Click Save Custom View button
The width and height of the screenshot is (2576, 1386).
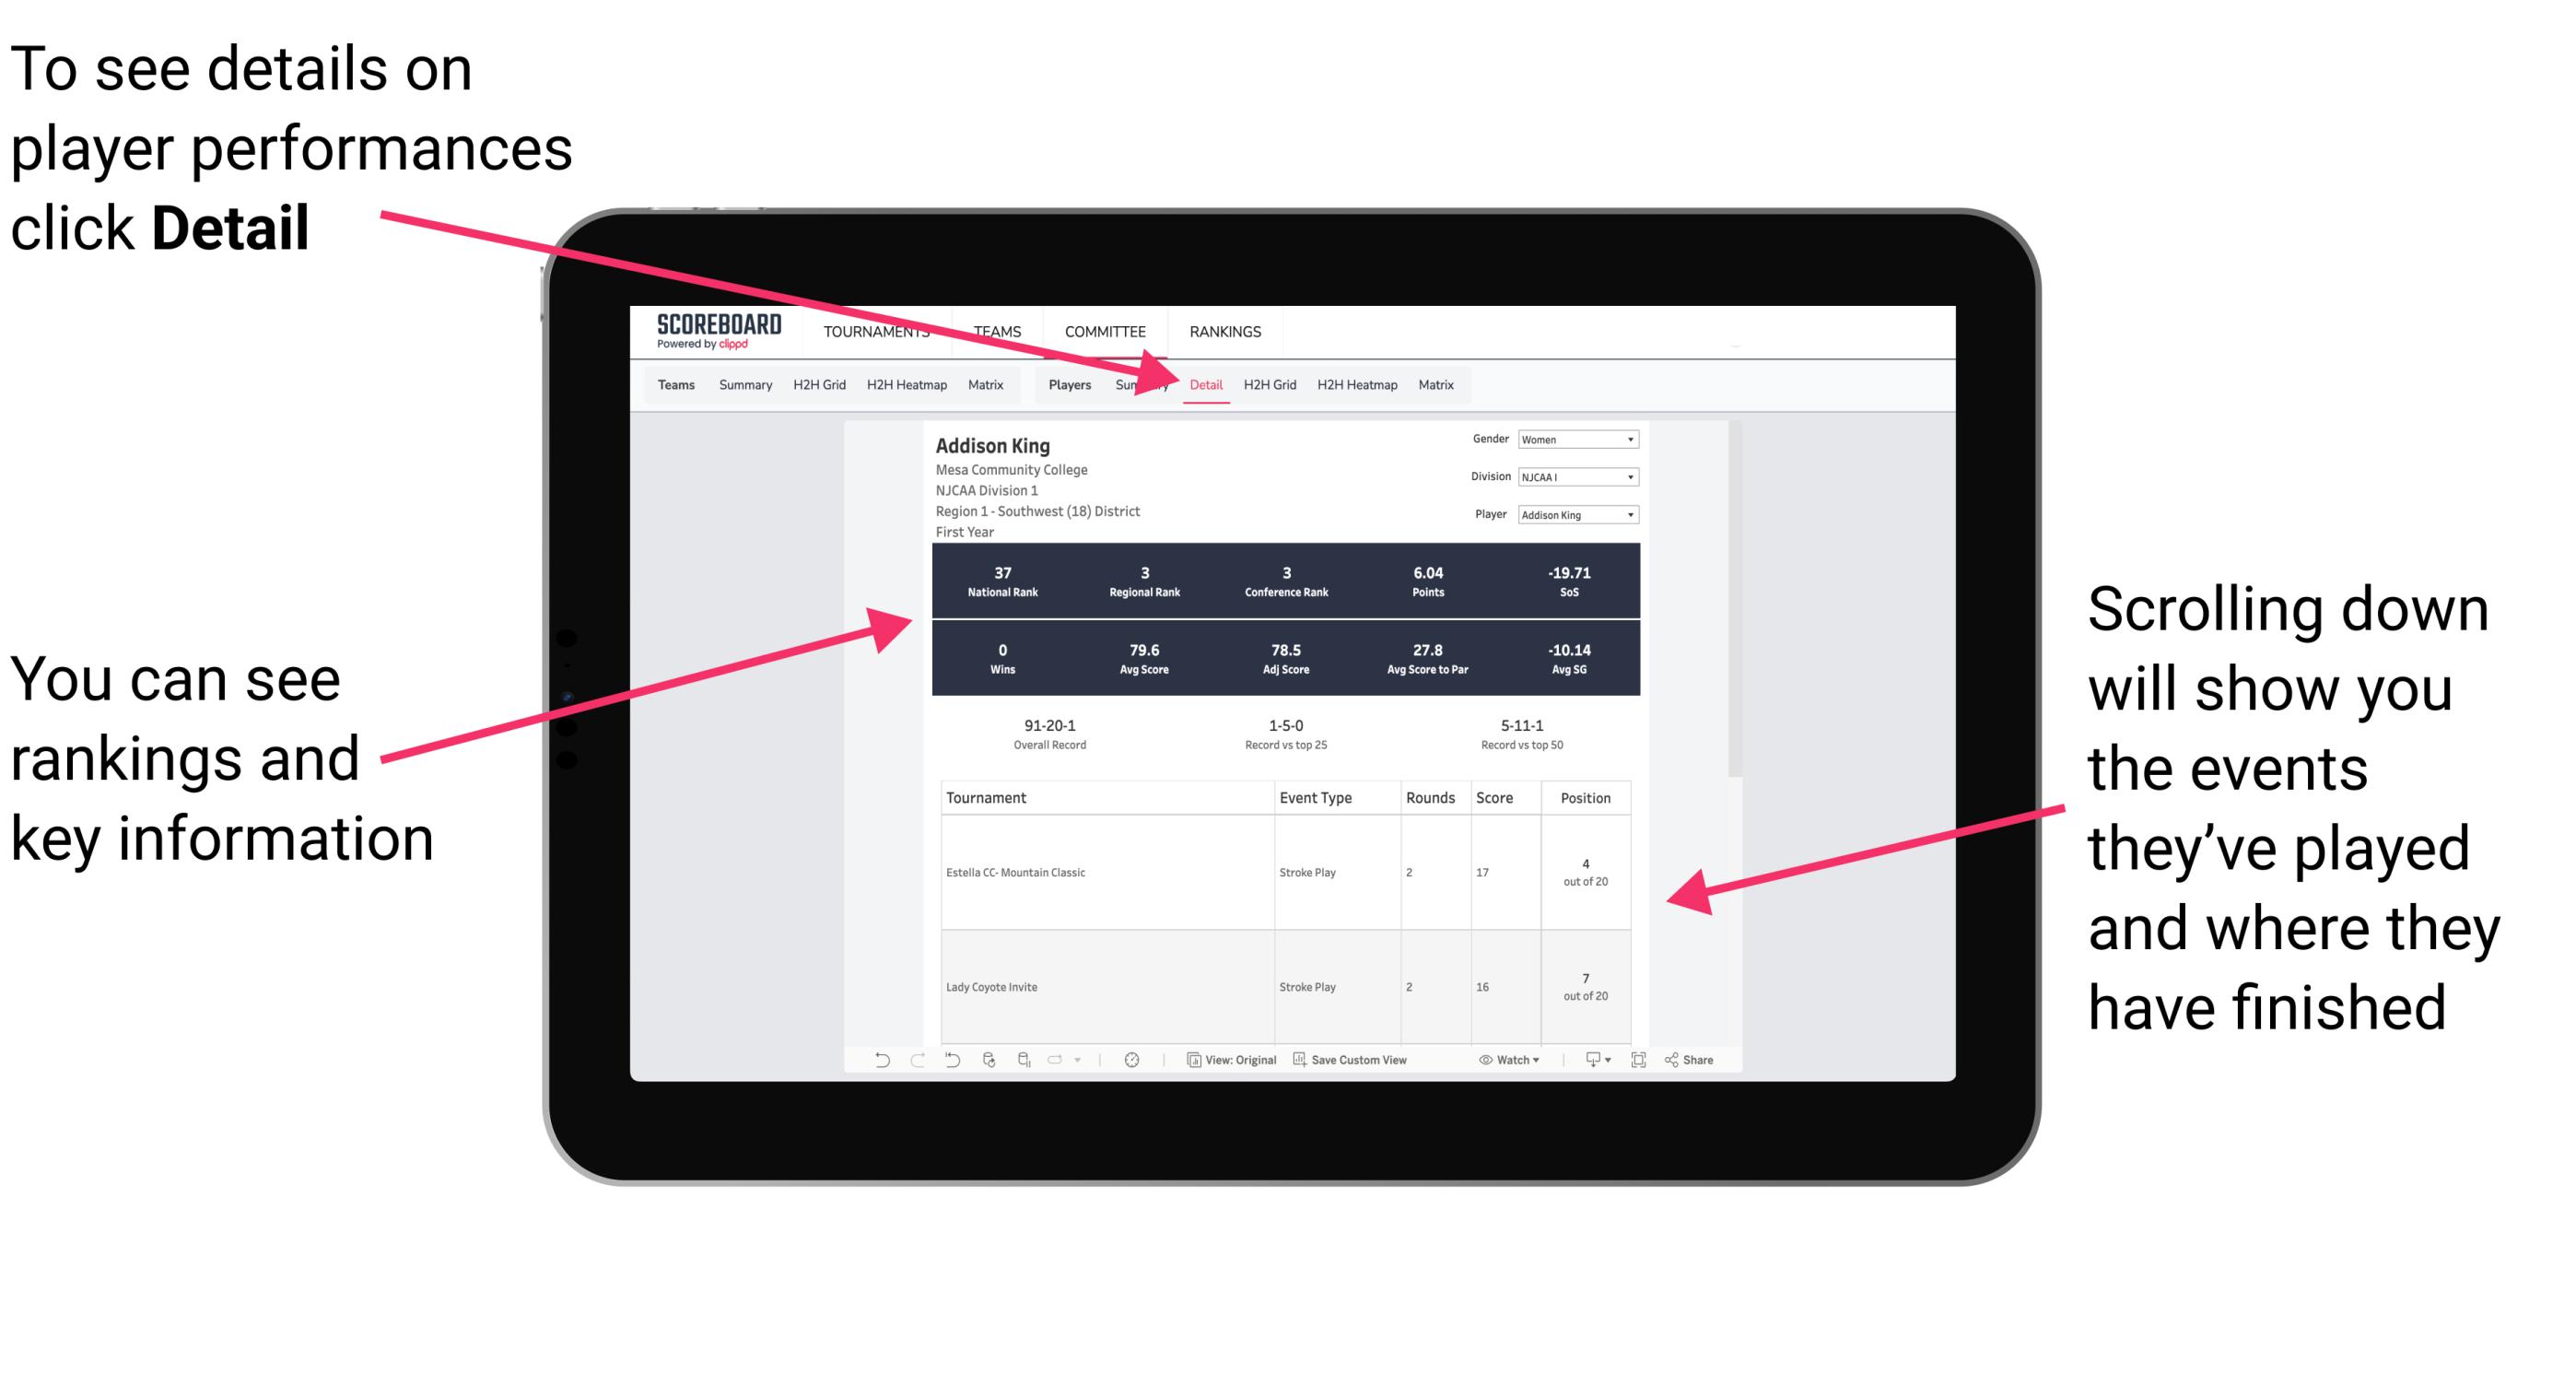(x=1364, y=1070)
